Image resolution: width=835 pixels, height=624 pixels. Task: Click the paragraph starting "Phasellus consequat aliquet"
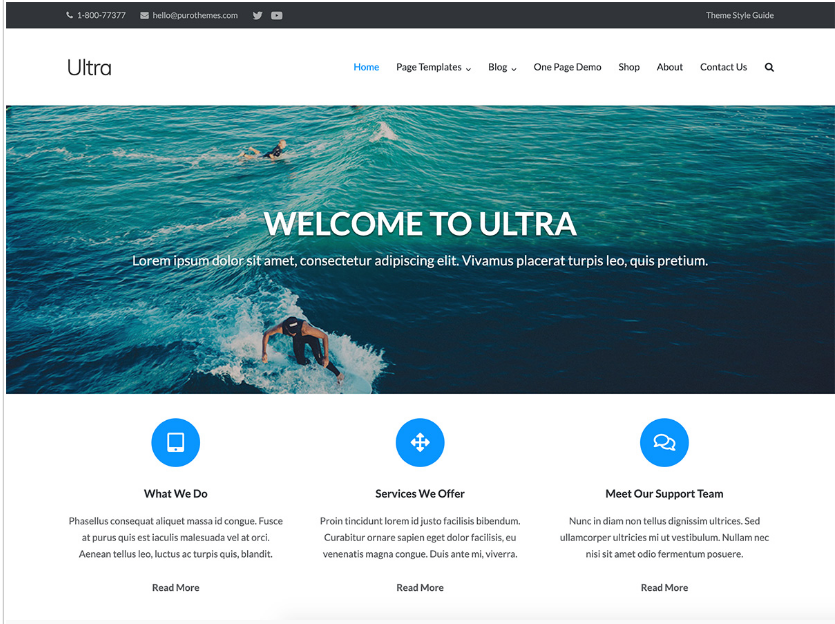[176, 537]
